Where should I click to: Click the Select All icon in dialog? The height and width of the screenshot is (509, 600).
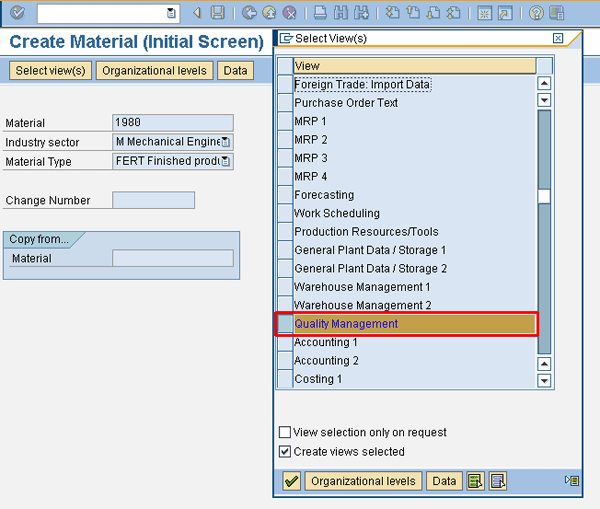(x=476, y=481)
